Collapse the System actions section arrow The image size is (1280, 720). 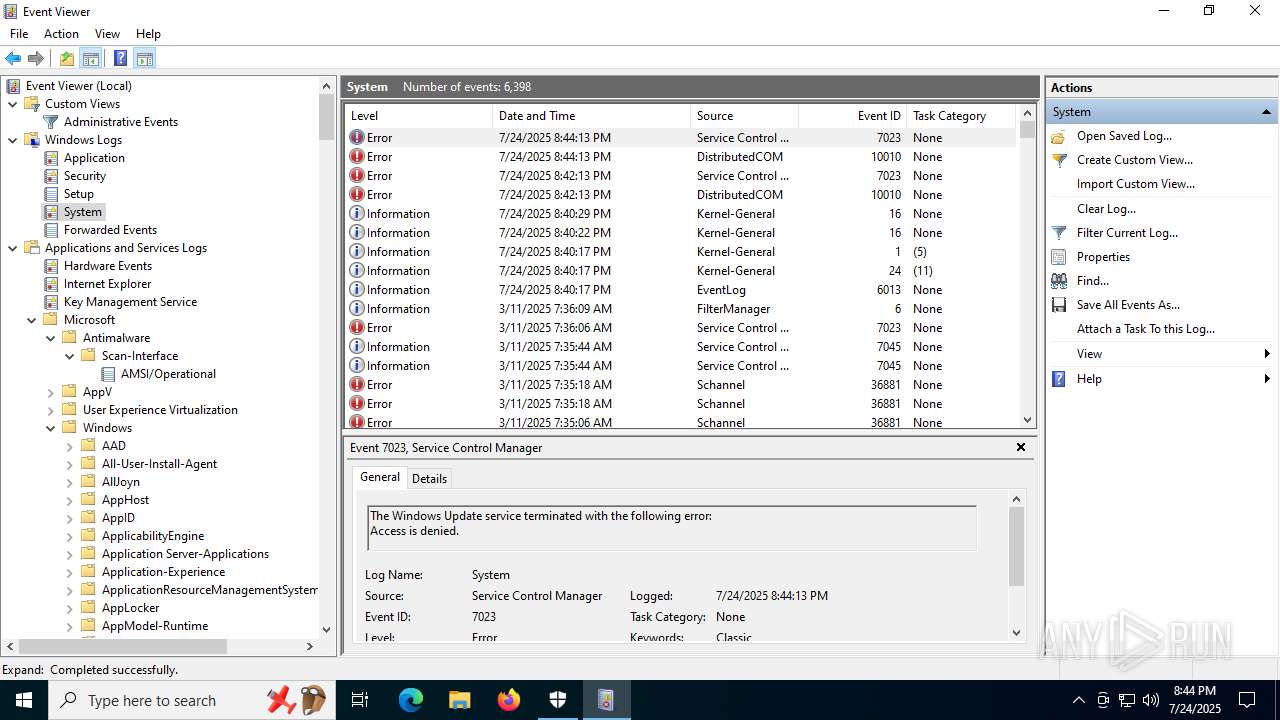1266,112
